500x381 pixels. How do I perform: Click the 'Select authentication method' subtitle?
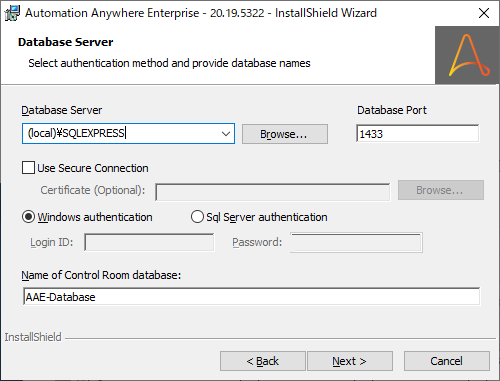point(169,63)
